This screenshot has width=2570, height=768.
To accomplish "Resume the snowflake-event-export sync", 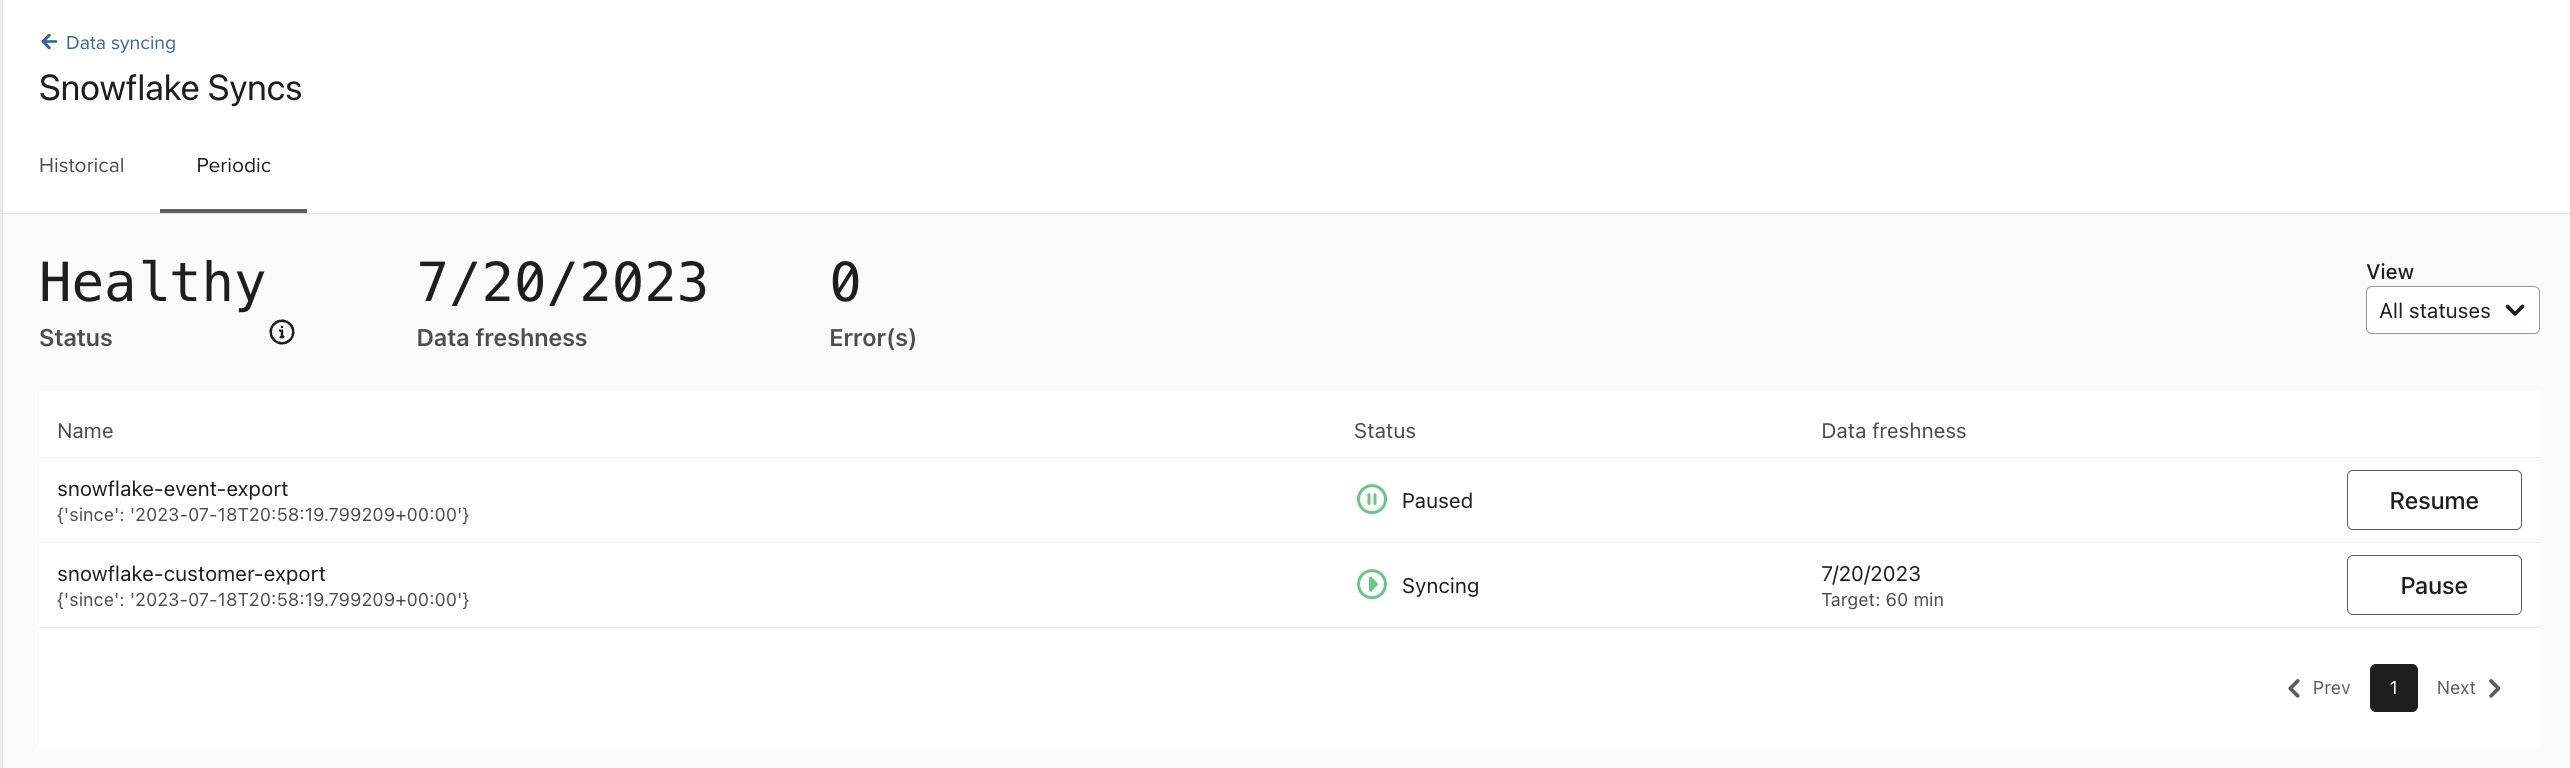I will coord(2433,500).
